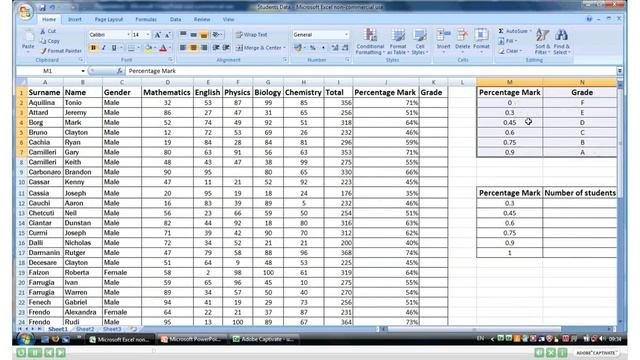Open Cell Styles gallery
The width and height of the screenshot is (640, 360).
click(x=419, y=41)
